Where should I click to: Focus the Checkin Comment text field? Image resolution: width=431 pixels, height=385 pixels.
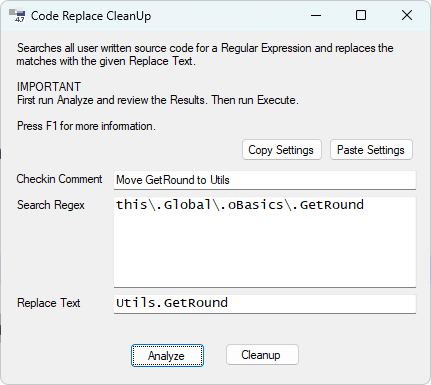265,180
